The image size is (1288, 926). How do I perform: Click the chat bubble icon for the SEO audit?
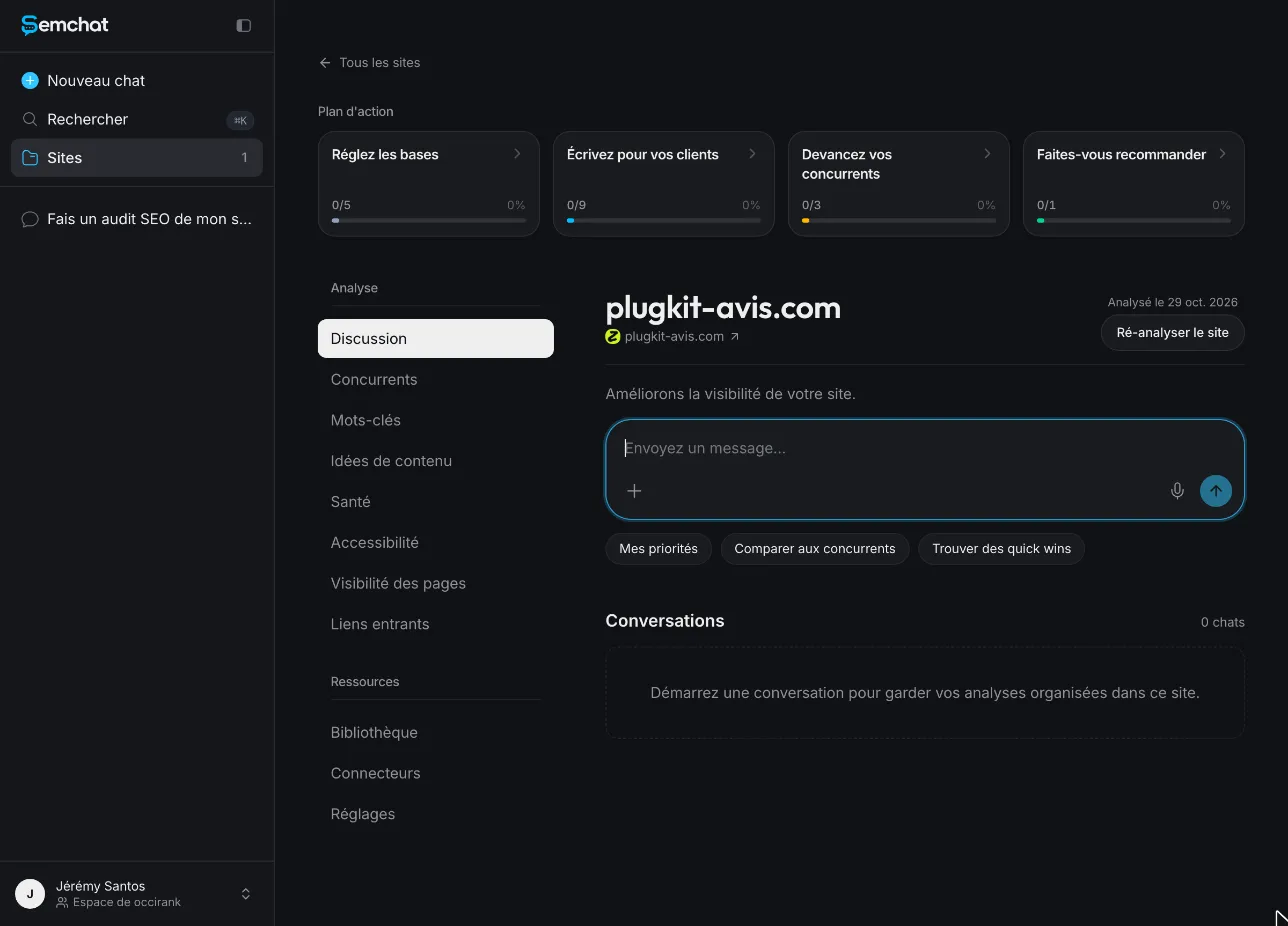click(x=30, y=219)
